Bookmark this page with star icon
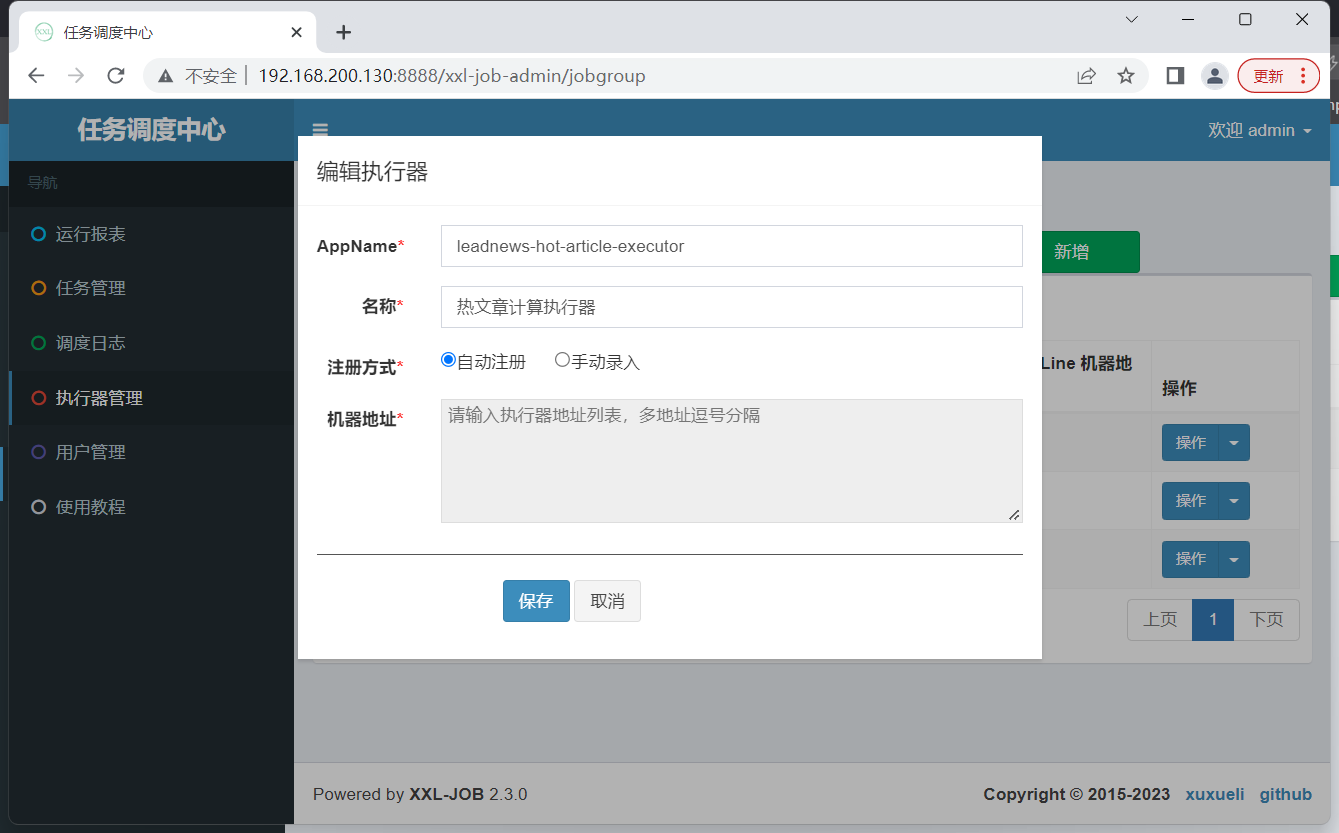Screen dimensions: 1339x833 (x=1126, y=76)
